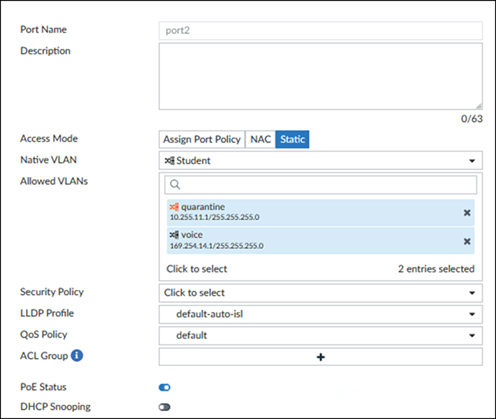Expand the Native VLAN dropdown
The height and width of the screenshot is (419, 496).
(321, 161)
